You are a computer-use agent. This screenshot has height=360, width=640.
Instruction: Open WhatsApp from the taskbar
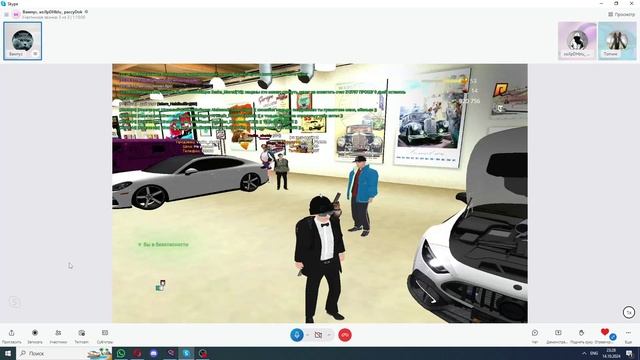121,353
